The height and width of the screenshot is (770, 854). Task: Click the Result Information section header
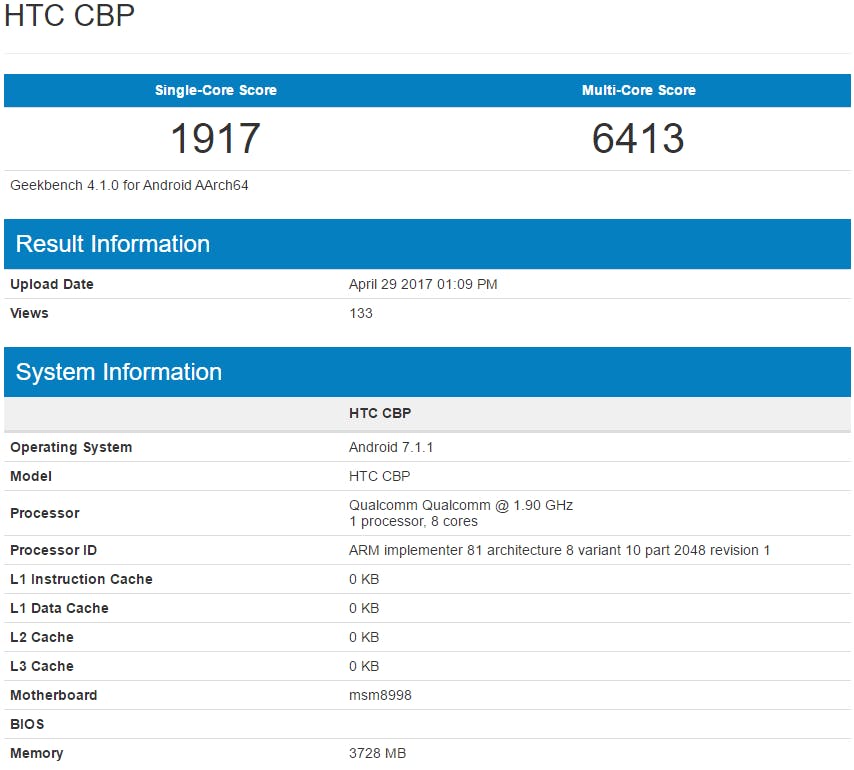111,244
